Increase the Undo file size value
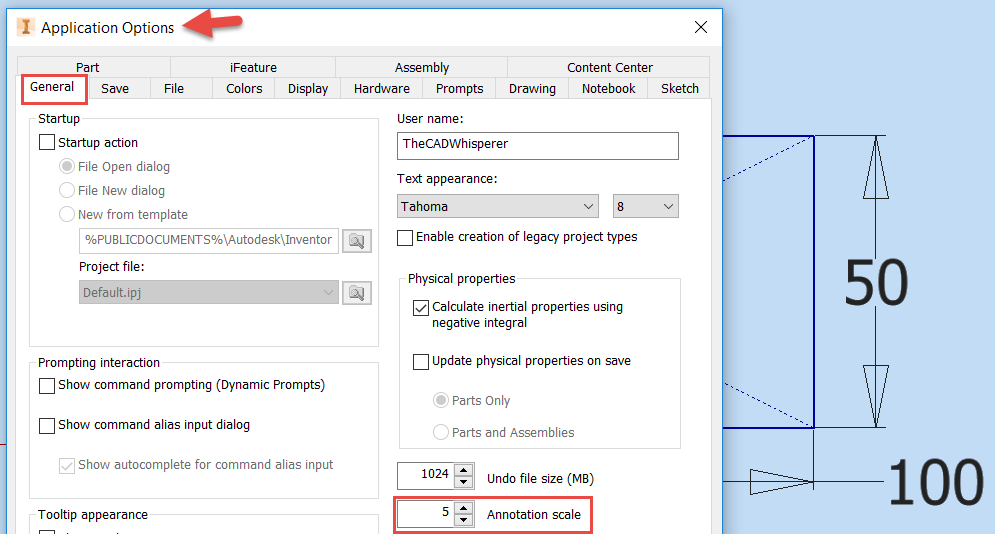 click(464, 470)
